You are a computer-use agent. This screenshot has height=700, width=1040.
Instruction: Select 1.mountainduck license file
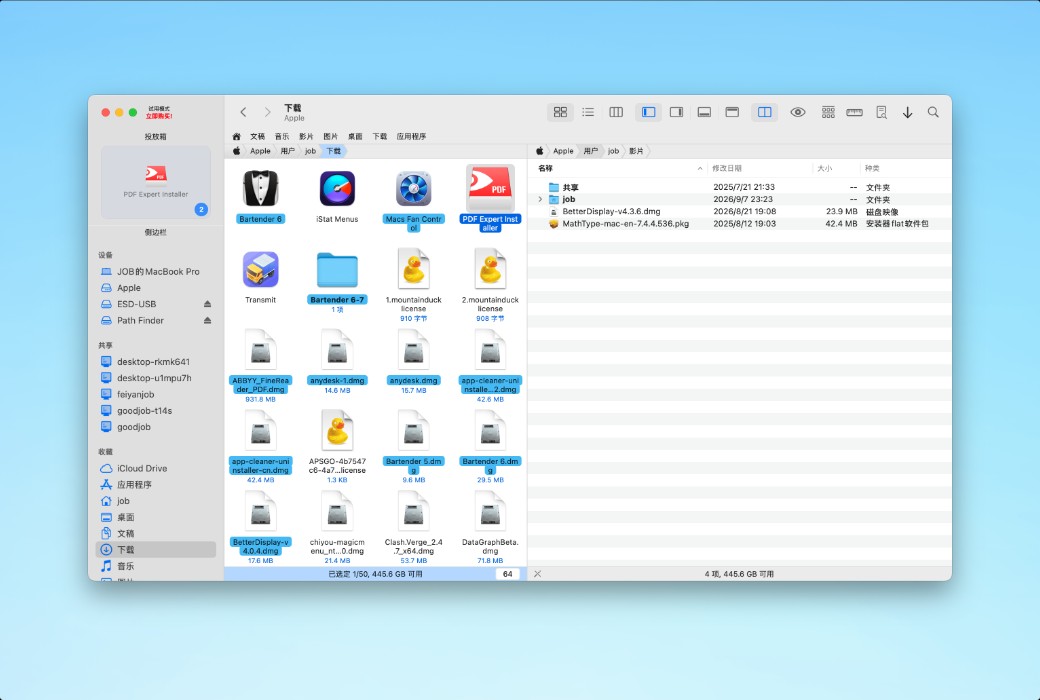pos(413,269)
